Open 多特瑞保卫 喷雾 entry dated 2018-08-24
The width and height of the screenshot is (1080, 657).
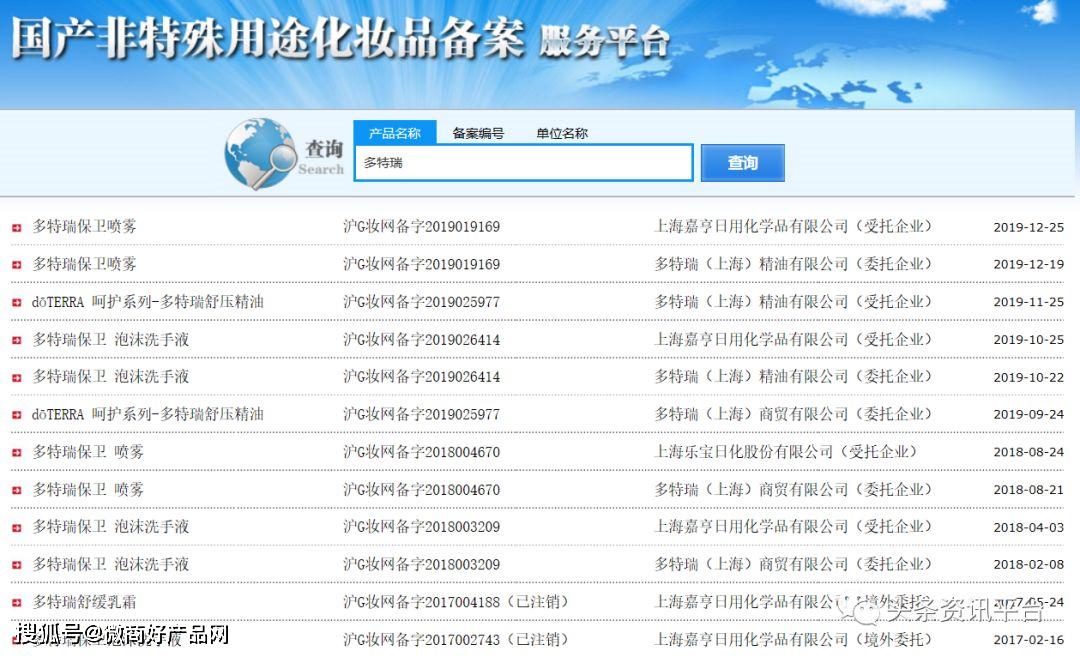click(88, 452)
